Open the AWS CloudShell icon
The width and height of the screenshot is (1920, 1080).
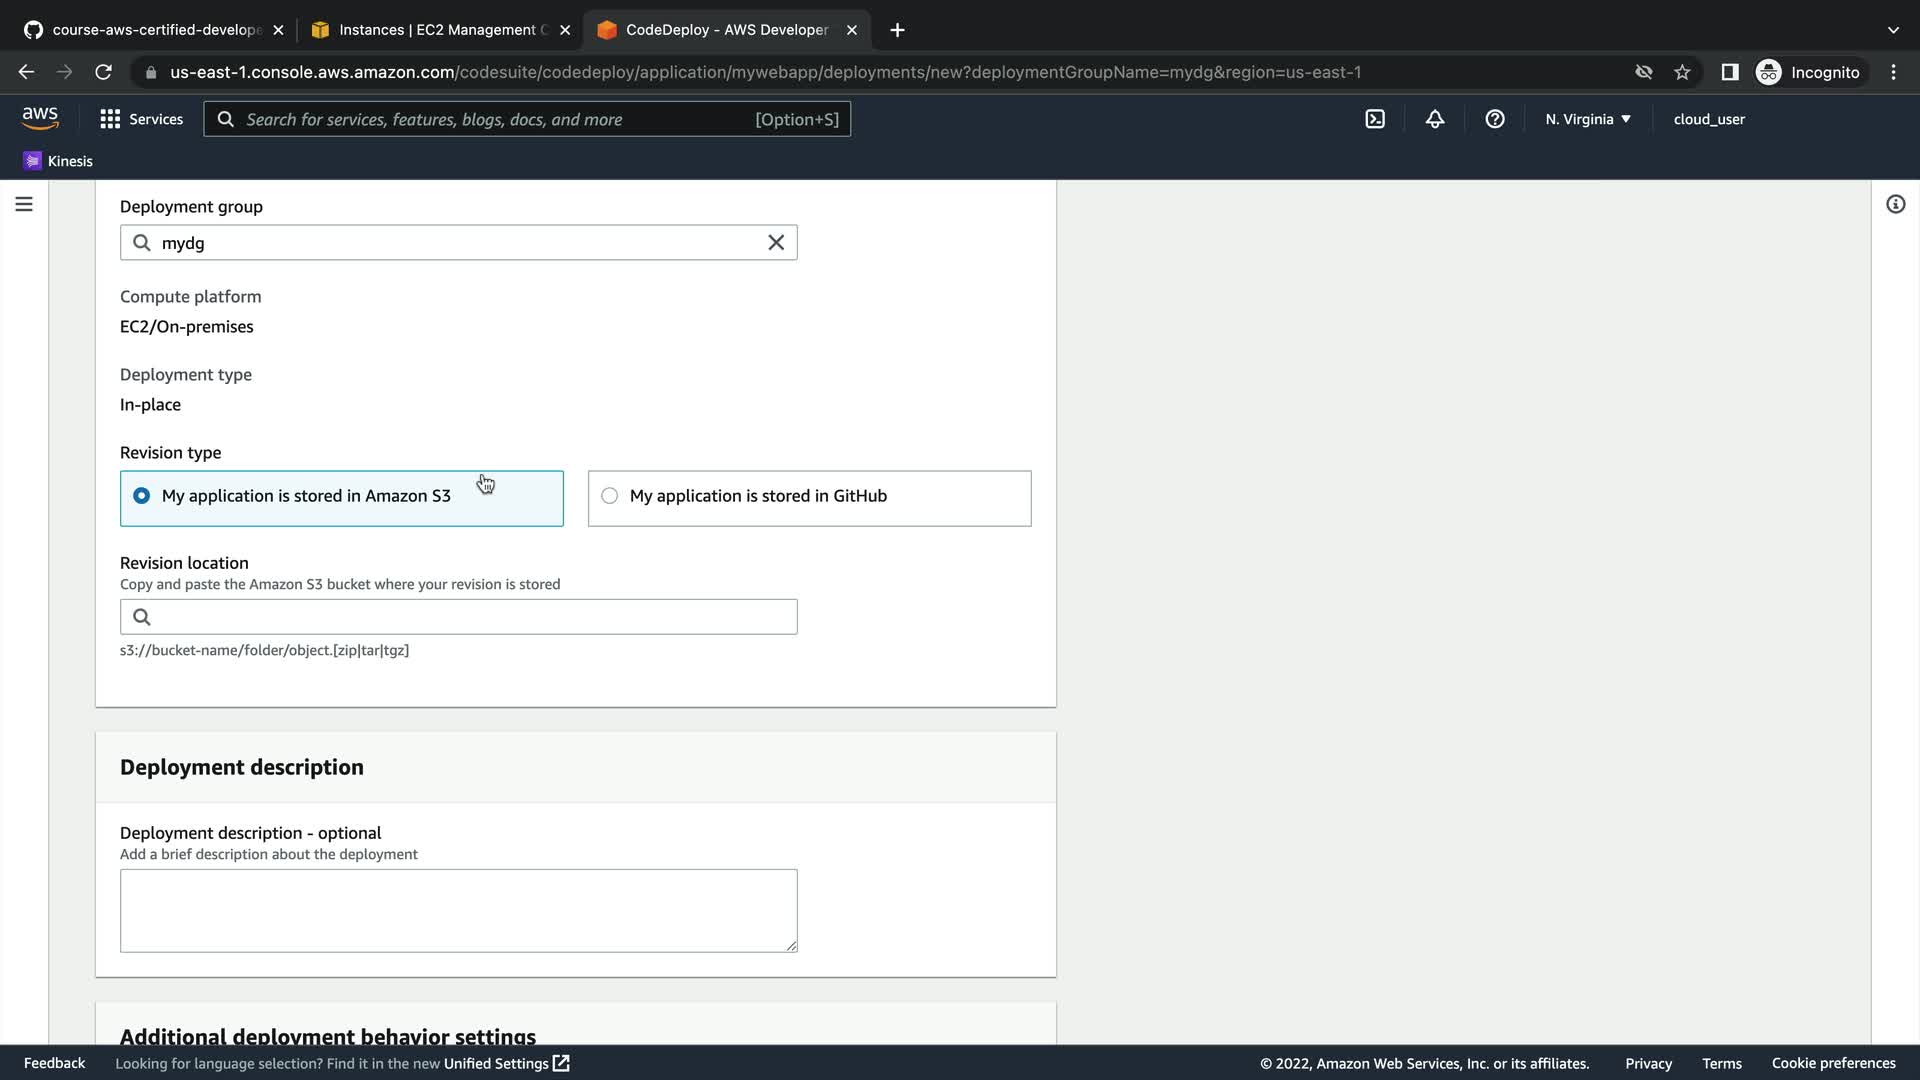click(x=1375, y=119)
